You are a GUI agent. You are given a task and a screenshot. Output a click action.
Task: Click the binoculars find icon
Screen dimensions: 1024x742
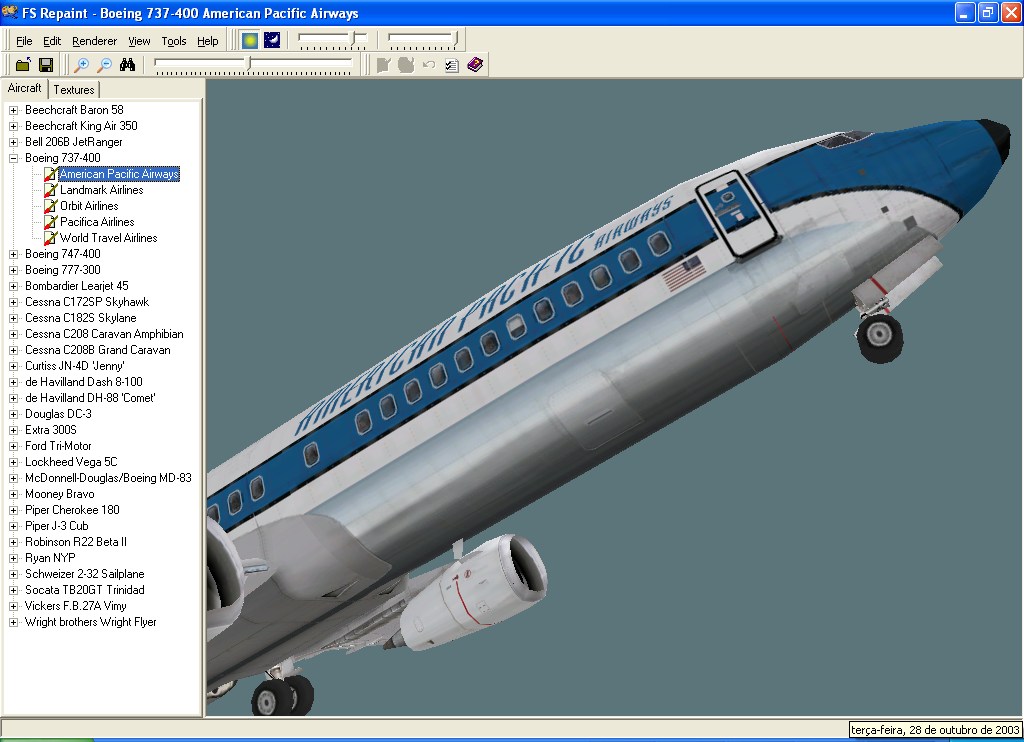(x=127, y=64)
